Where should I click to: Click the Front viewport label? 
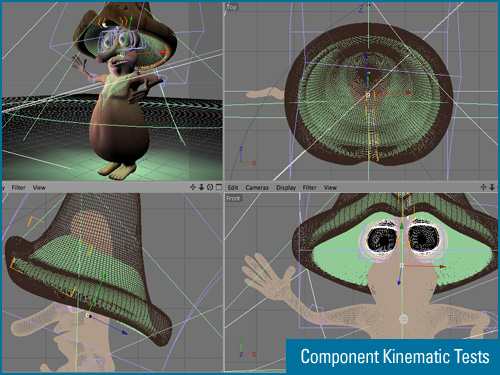click(x=233, y=198)
